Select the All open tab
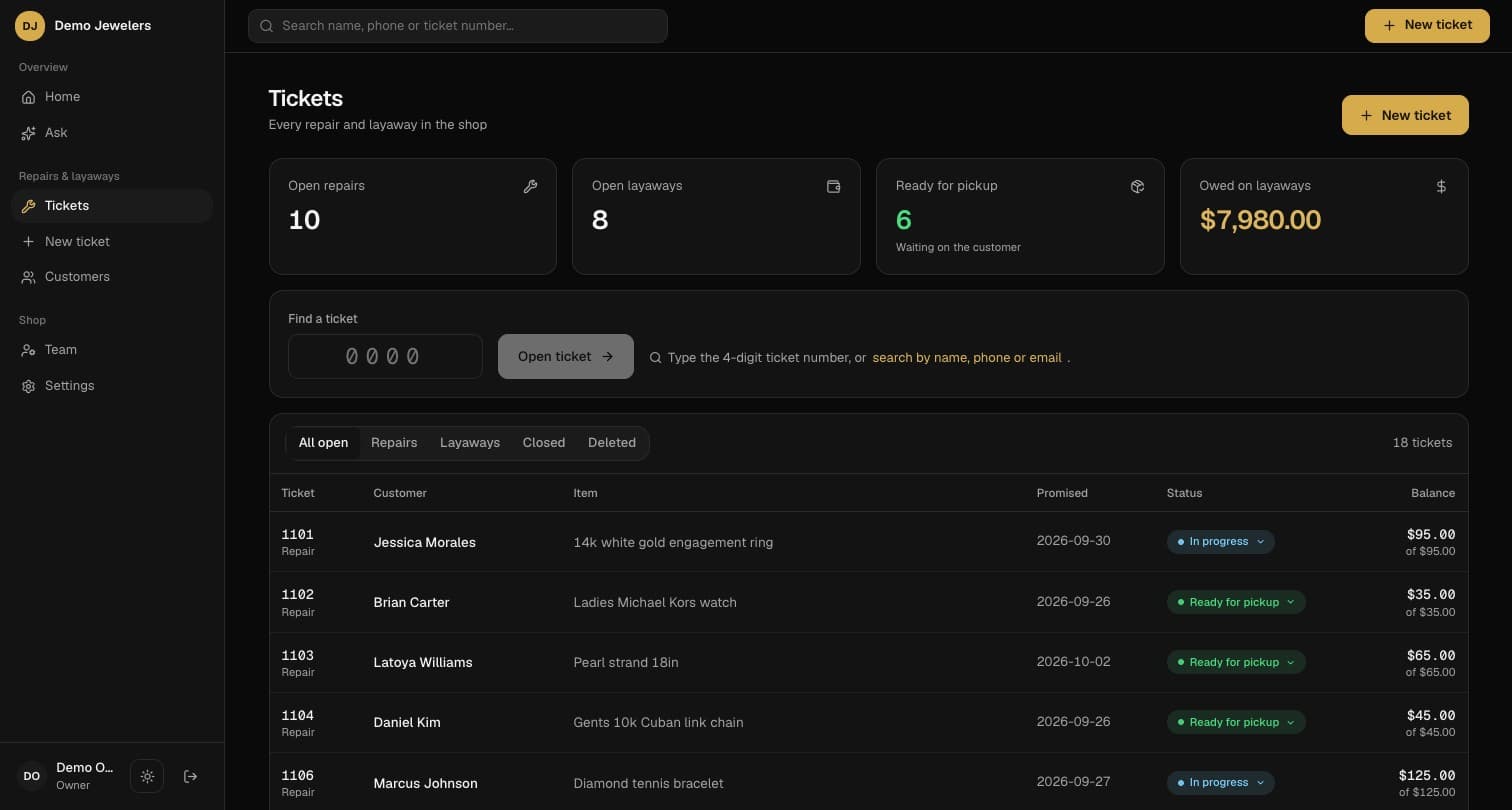Image resolution: width=1512 pixels, height=810 pixels. click(323, 443)
